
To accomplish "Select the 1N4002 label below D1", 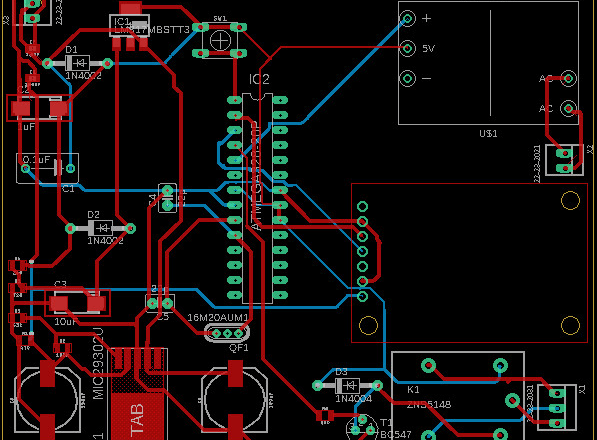I will [x=83, y=76].
